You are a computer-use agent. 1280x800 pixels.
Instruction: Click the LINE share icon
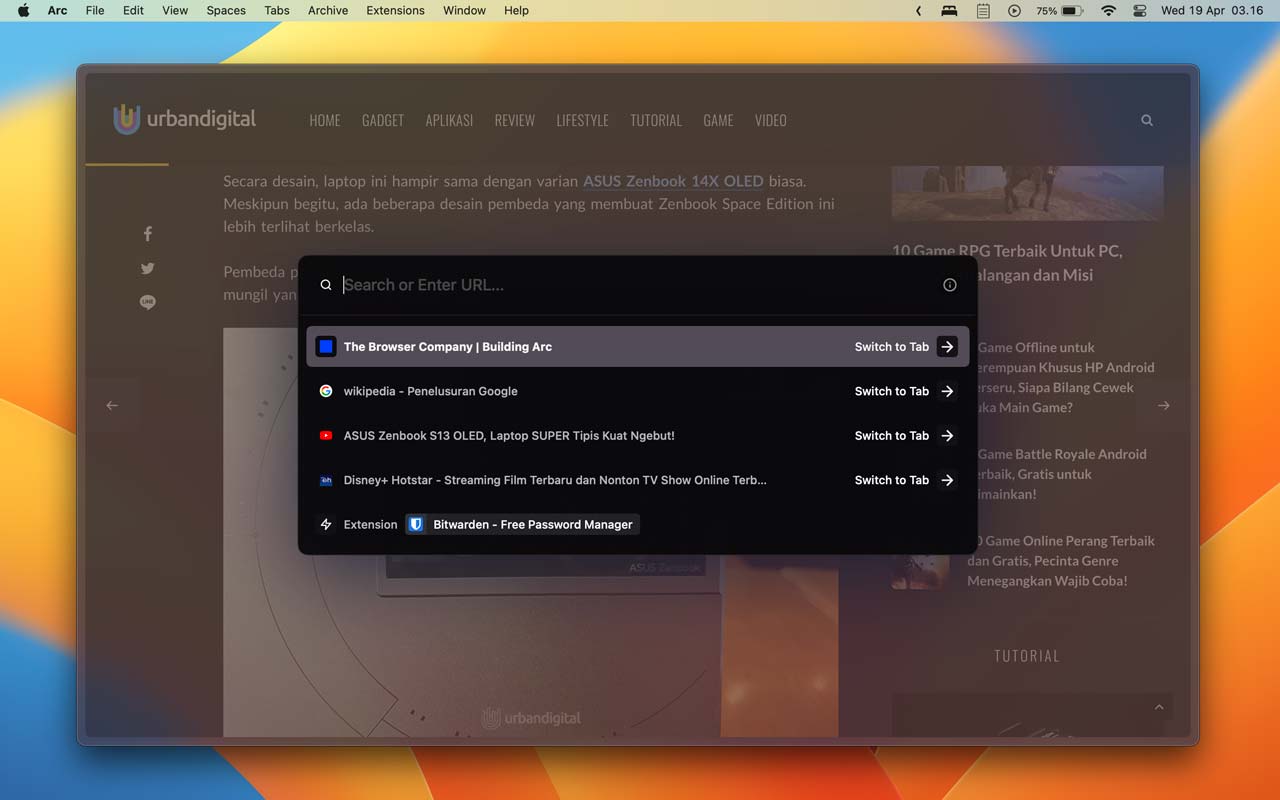pos(147,301)
